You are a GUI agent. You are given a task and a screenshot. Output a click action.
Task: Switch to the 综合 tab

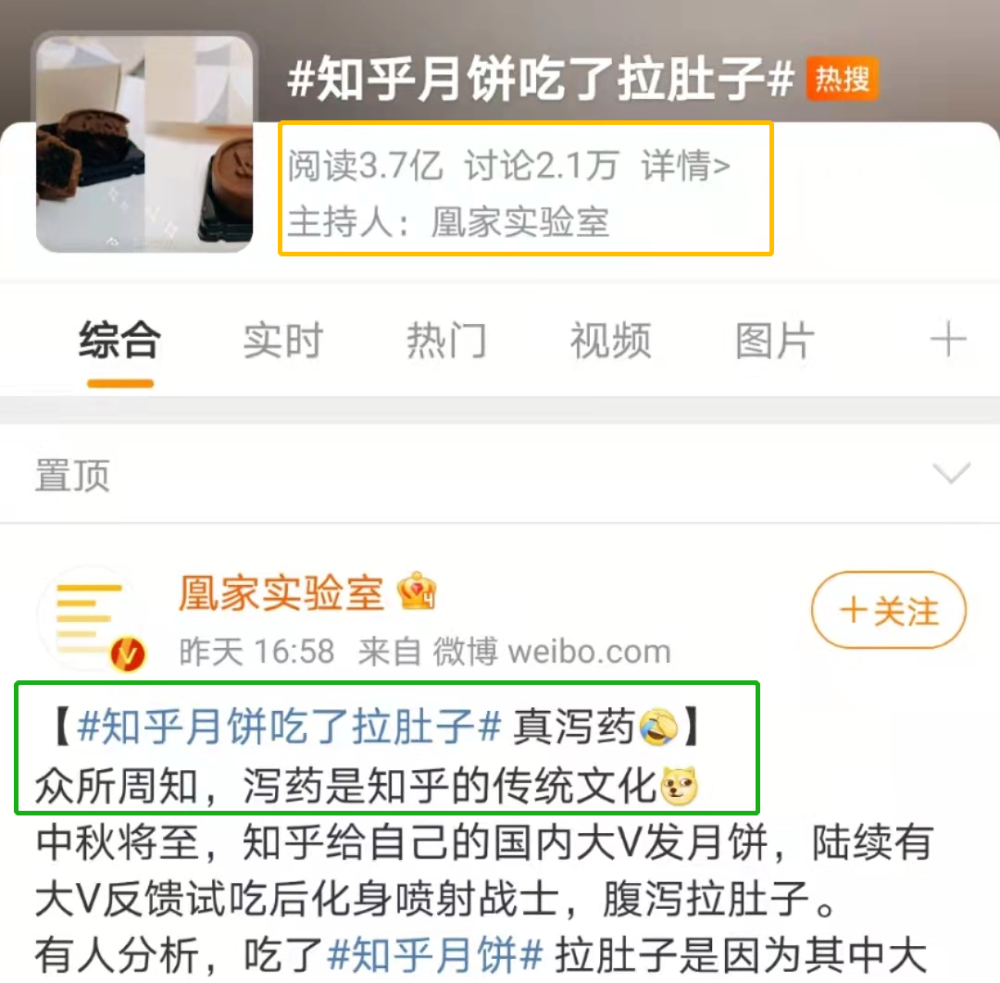coord(120,340)
